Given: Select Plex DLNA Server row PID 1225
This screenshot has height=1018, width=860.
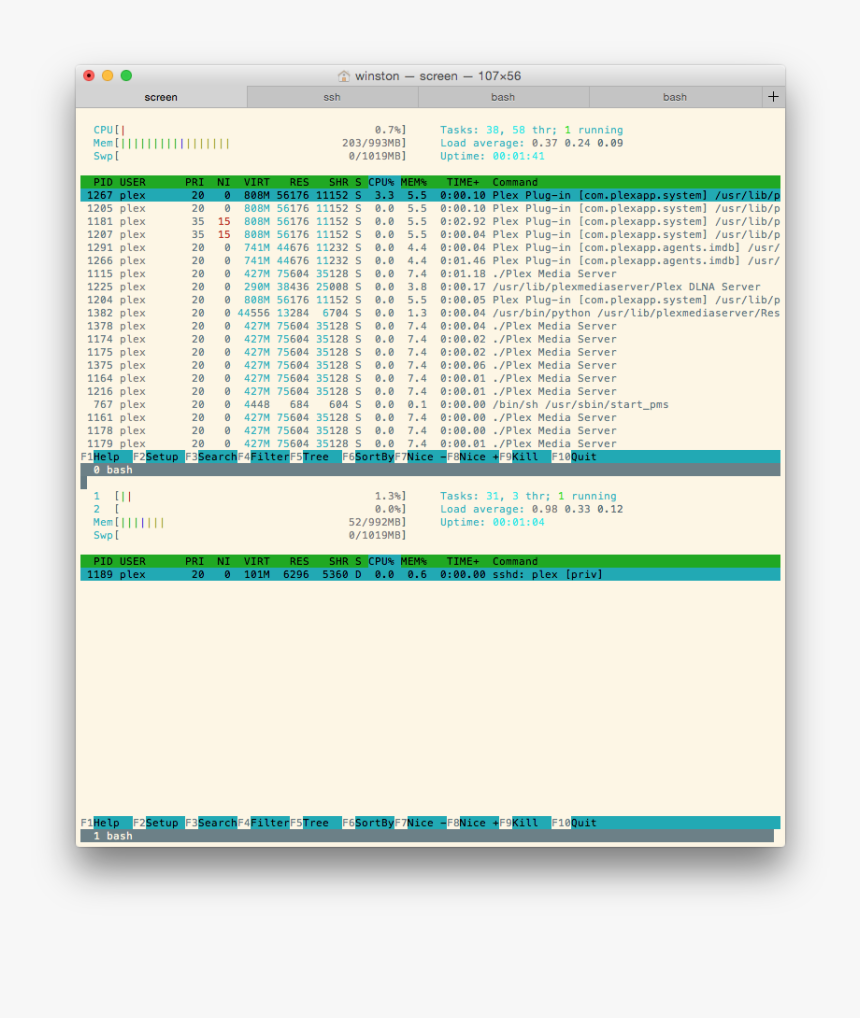Looking at the screenshot, I should (430, 287).
